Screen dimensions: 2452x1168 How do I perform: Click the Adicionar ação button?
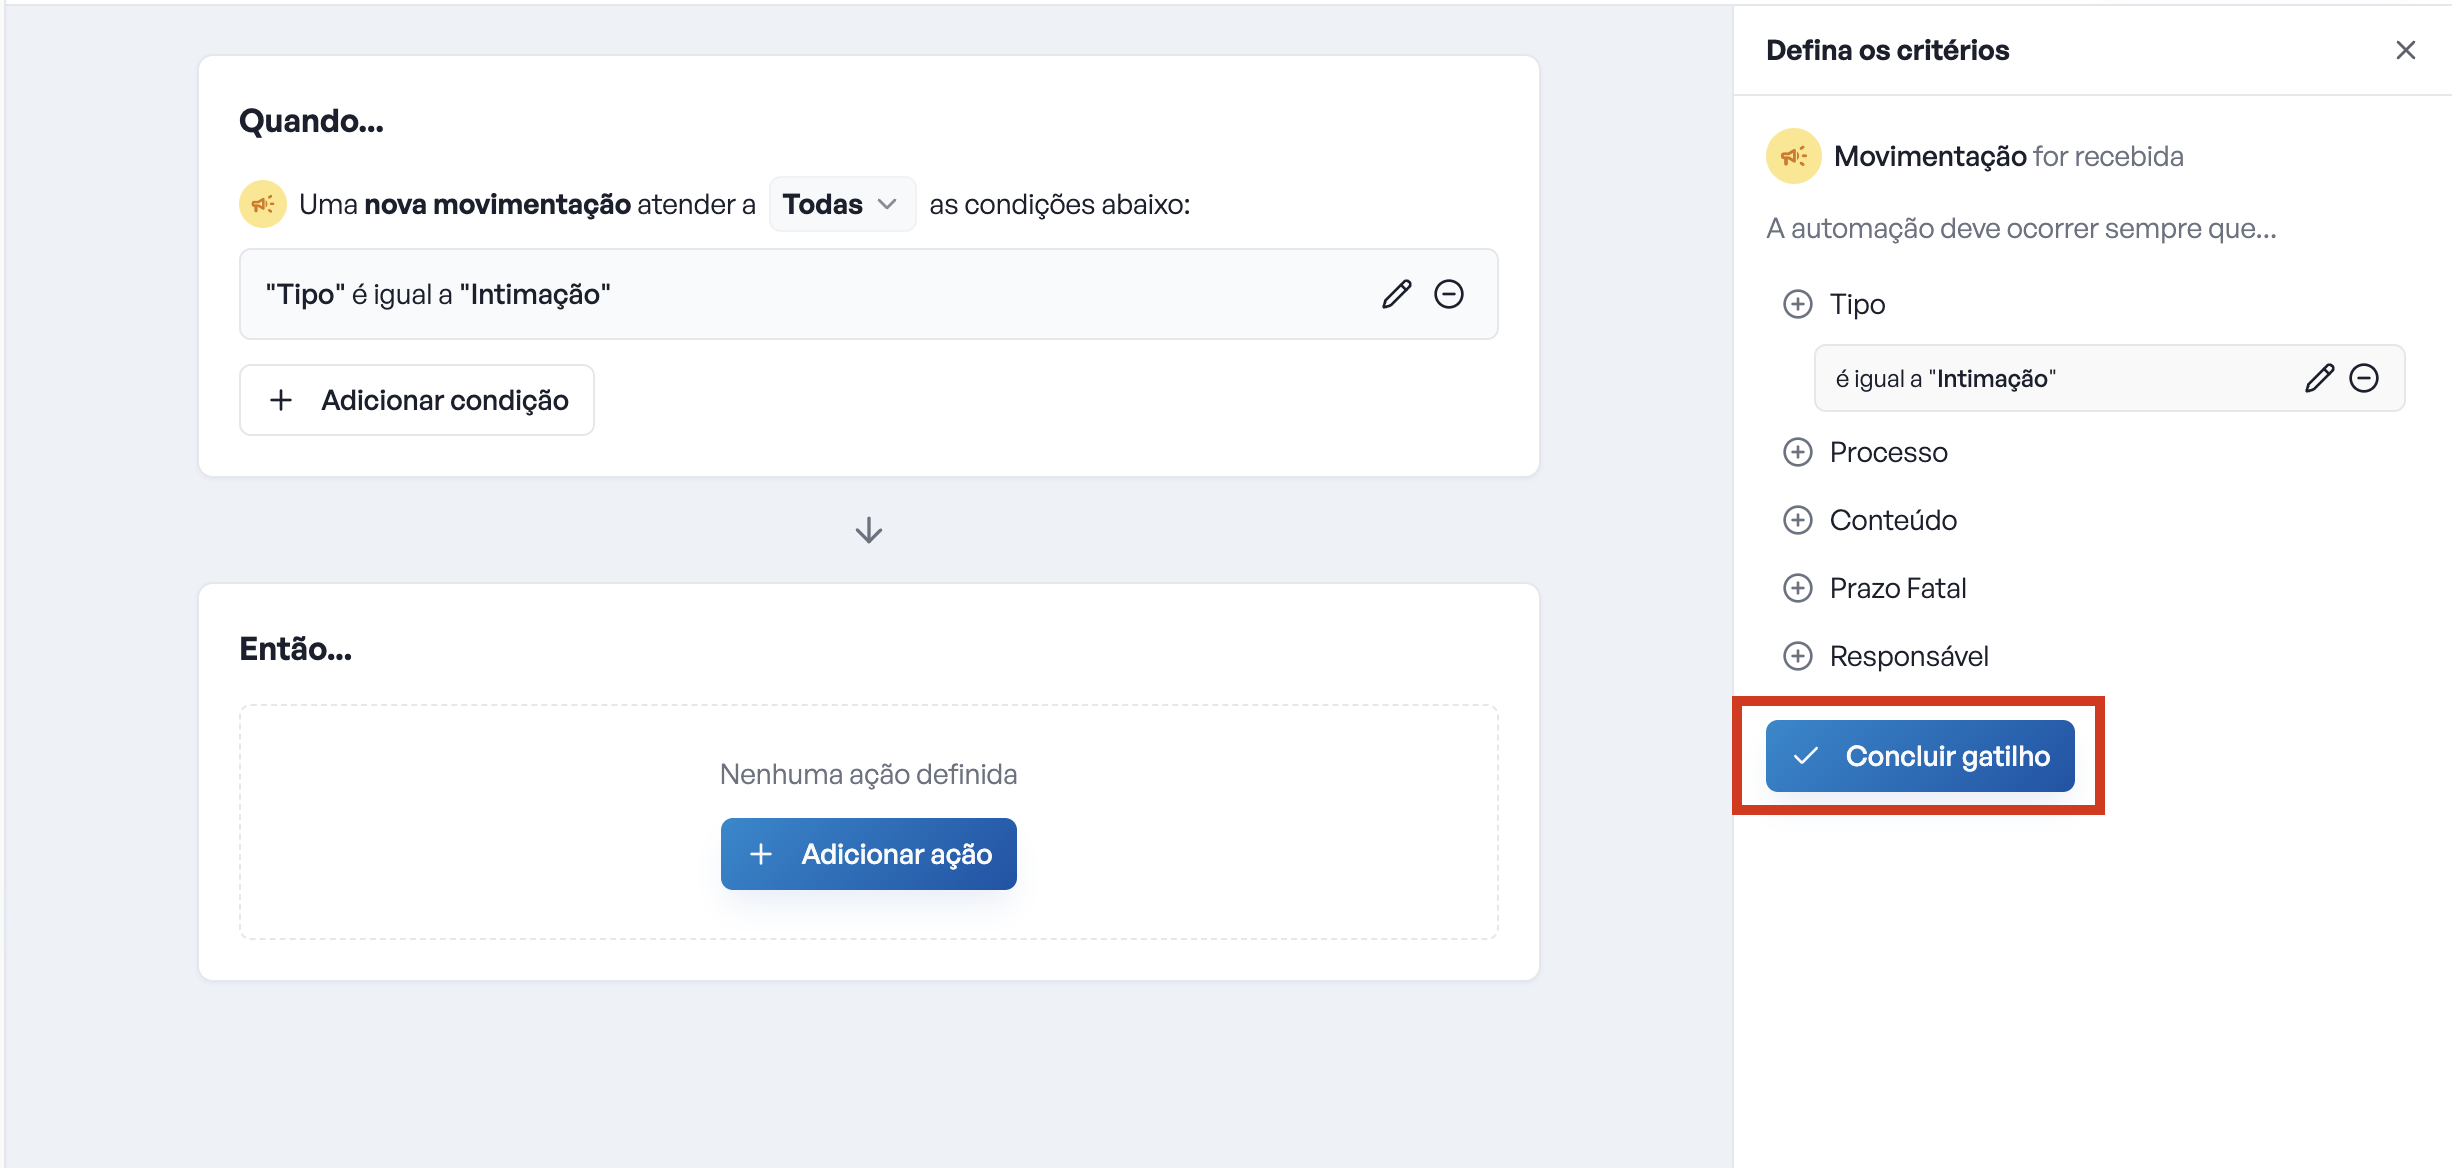(868, 854)
